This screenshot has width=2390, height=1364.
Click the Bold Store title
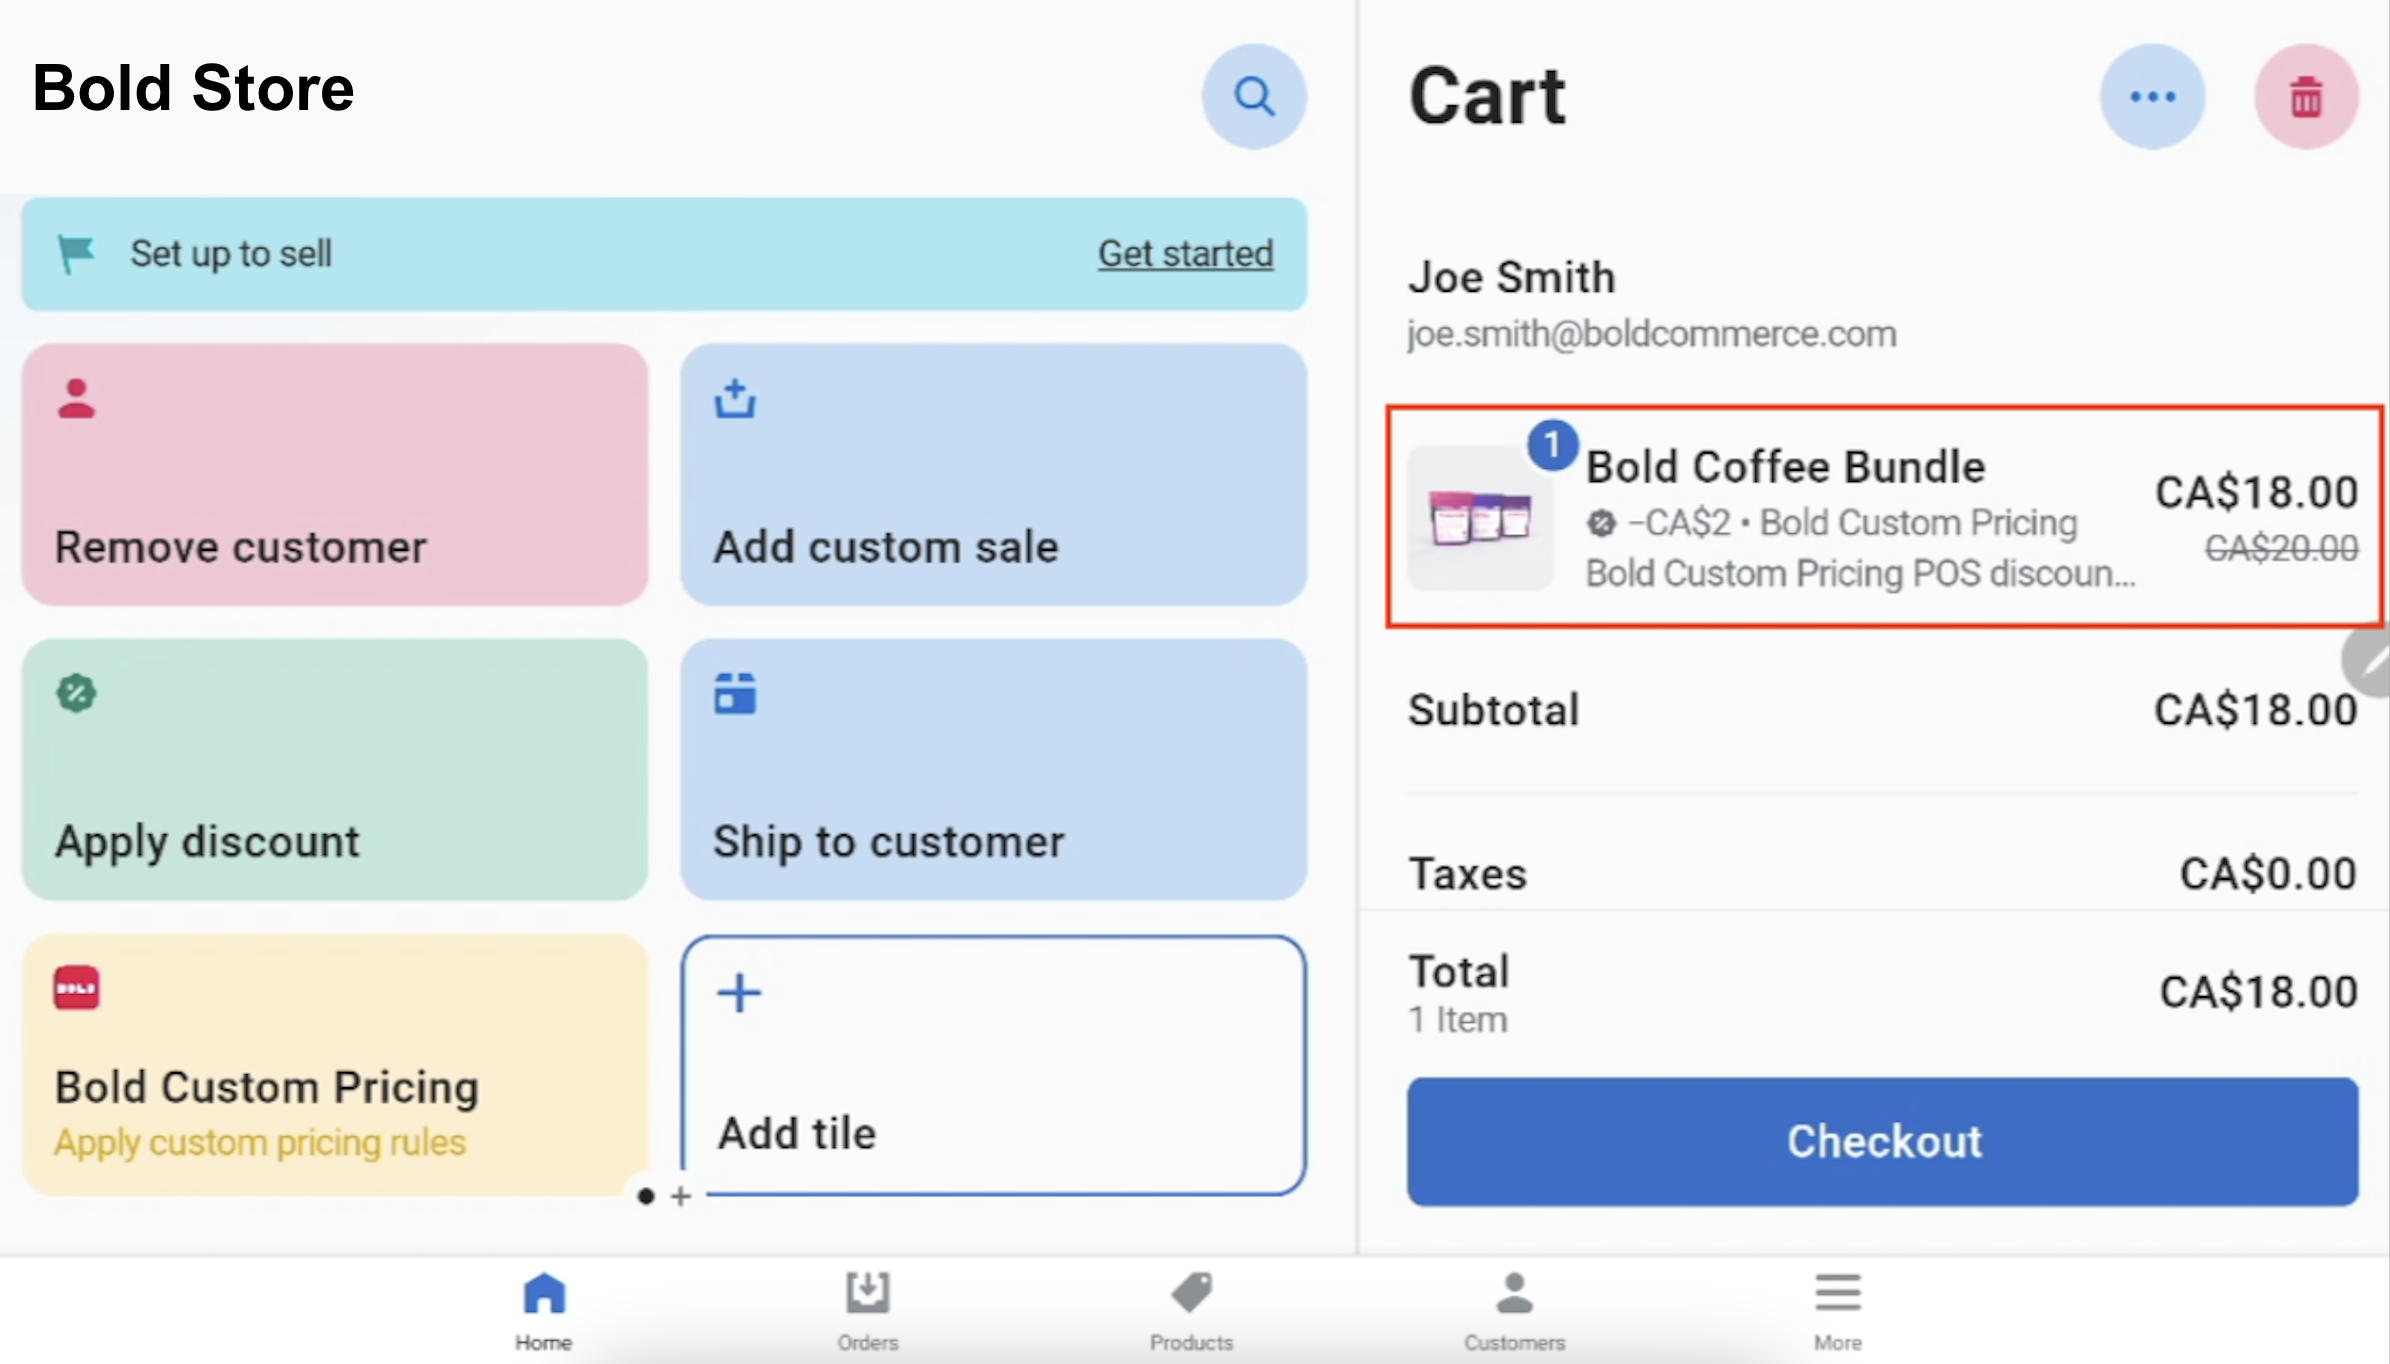193,88
